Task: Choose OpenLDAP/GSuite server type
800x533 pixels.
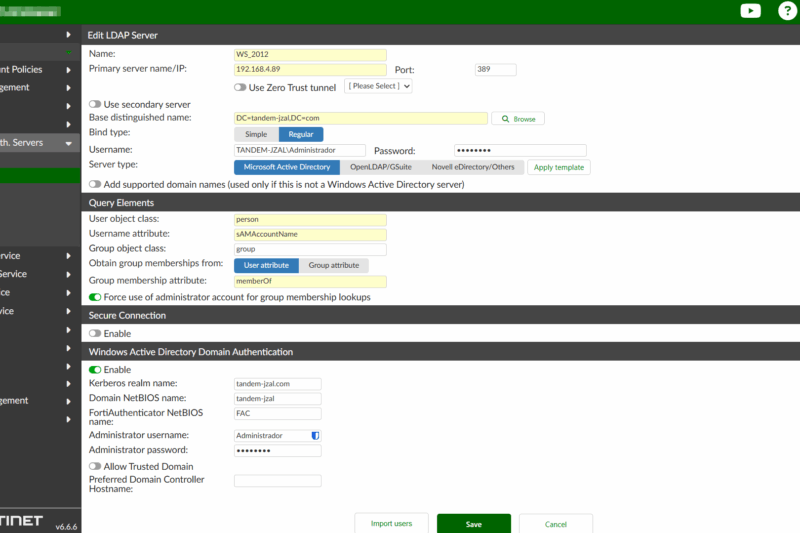Action: tap(381, 167)
